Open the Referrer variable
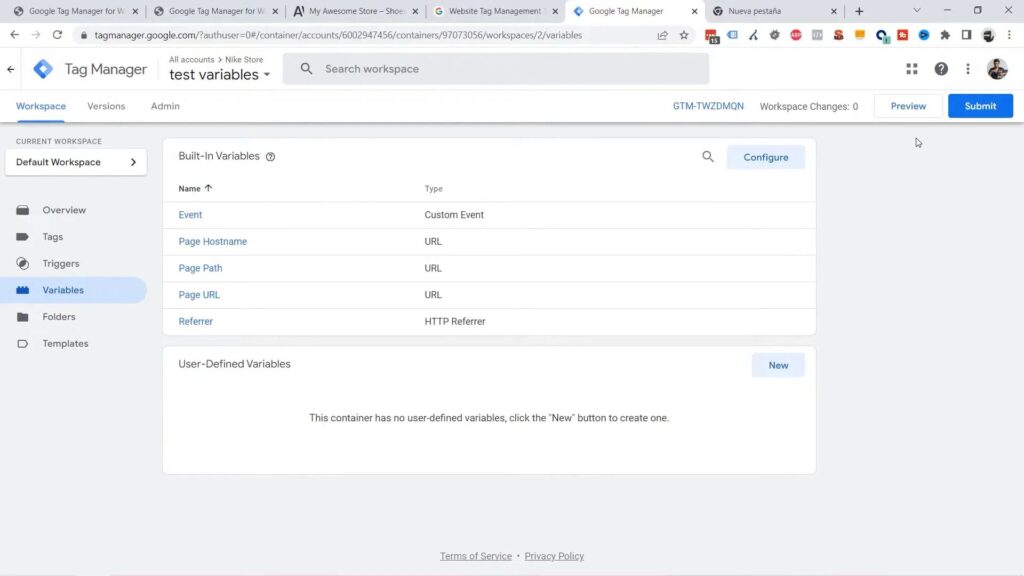 (x=195, y=321)
